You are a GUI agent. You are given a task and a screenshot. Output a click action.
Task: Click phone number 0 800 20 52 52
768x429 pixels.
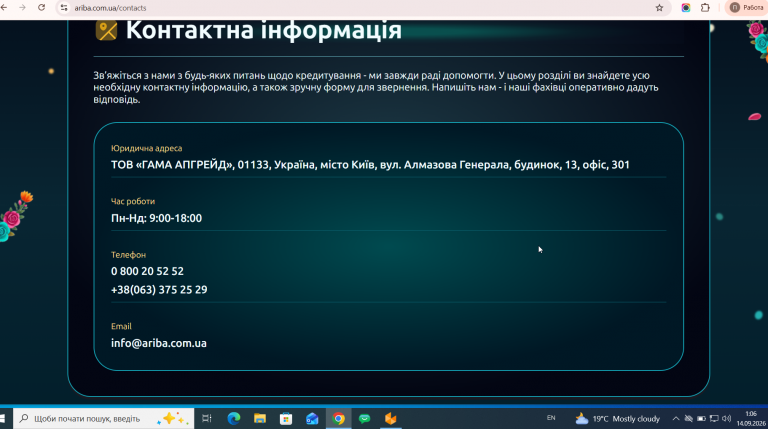pos(147,271)
